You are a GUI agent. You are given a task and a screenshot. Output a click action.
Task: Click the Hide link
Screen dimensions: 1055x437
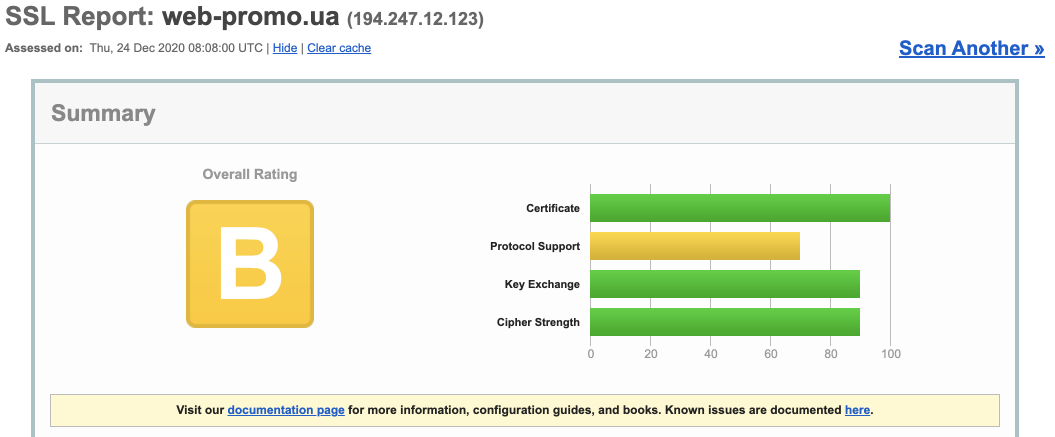285,48
